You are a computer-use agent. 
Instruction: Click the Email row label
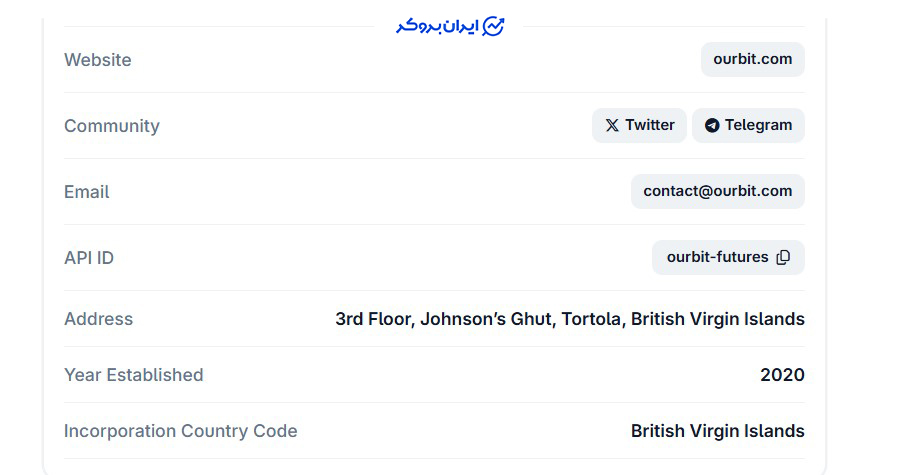(x=87, y=192)
